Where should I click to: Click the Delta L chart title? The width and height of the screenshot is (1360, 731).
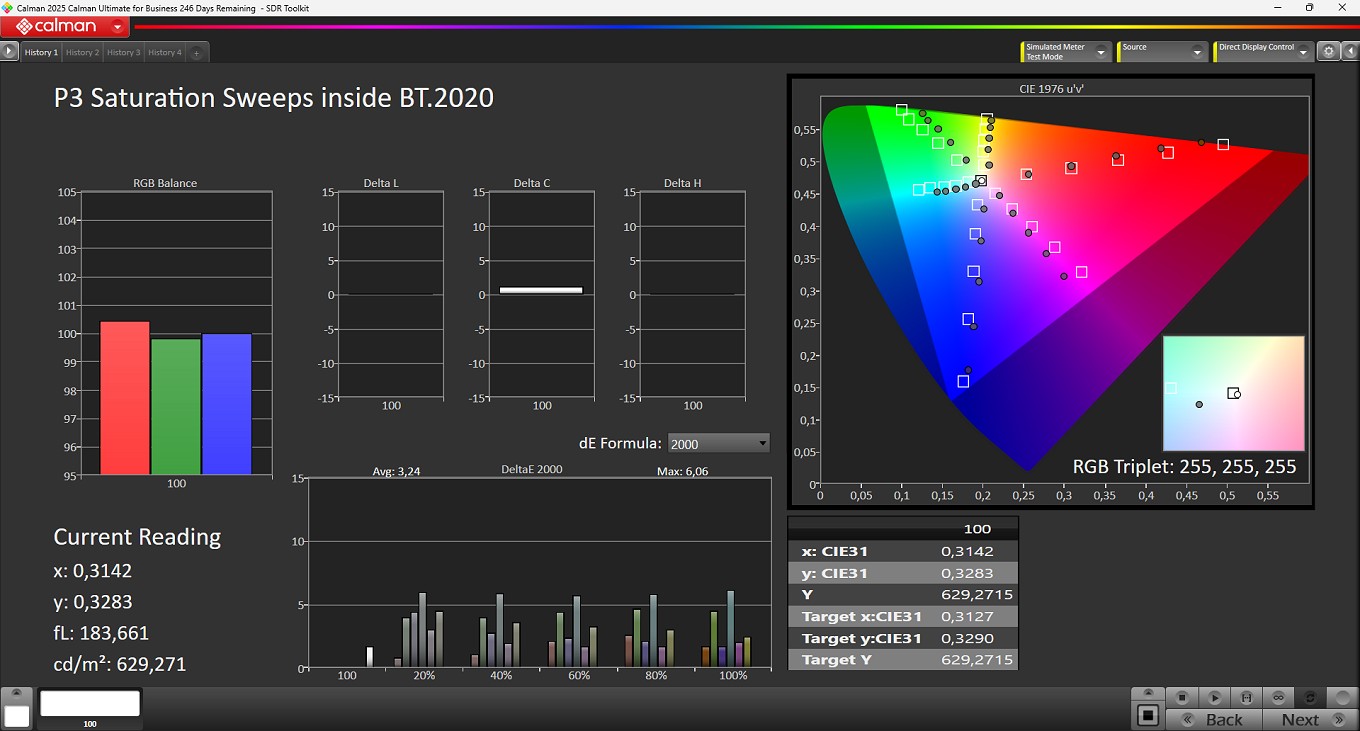(381, 183)
